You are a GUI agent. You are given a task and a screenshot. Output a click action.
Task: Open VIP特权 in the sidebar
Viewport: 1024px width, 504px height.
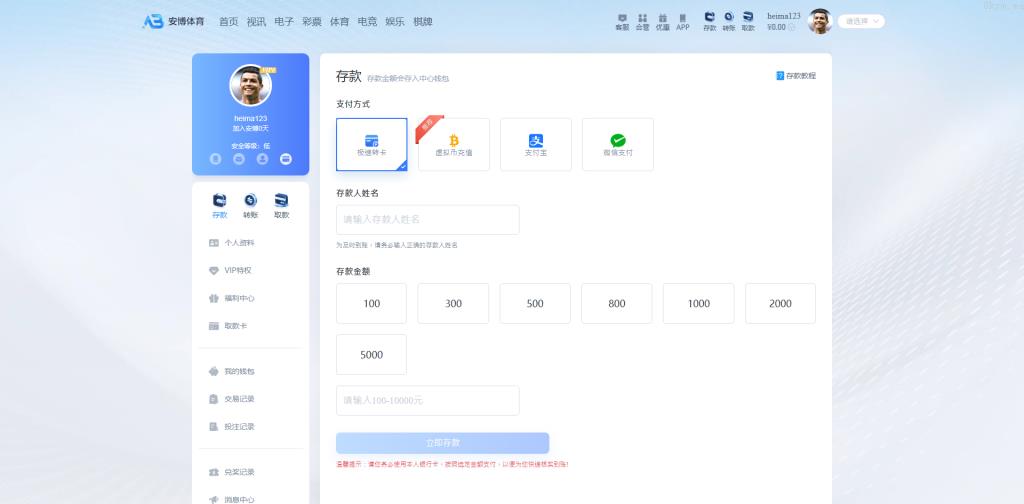click(237, 270)
